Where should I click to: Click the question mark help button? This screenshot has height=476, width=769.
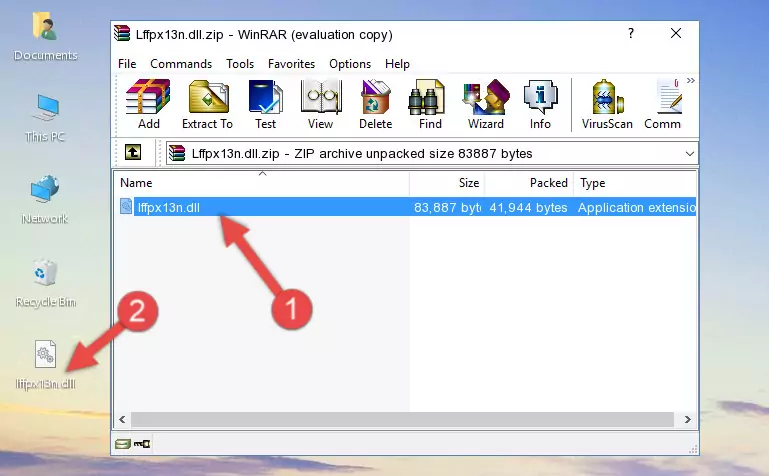(631, 33)
